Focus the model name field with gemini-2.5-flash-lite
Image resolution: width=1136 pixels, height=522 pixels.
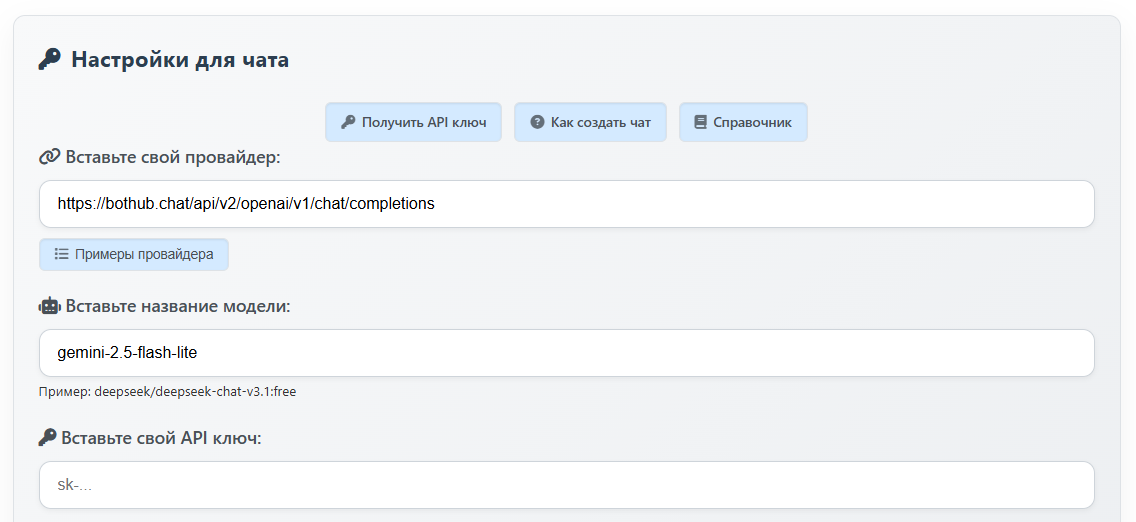click(x=567, y=353)
